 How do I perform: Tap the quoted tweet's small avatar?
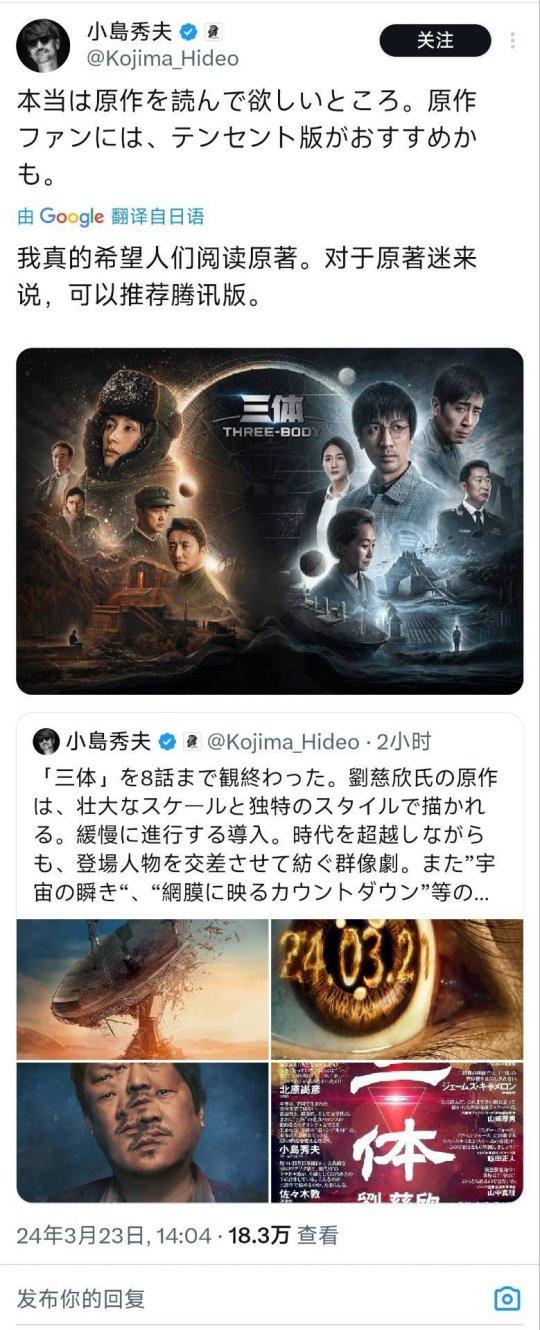pos(46,741)
